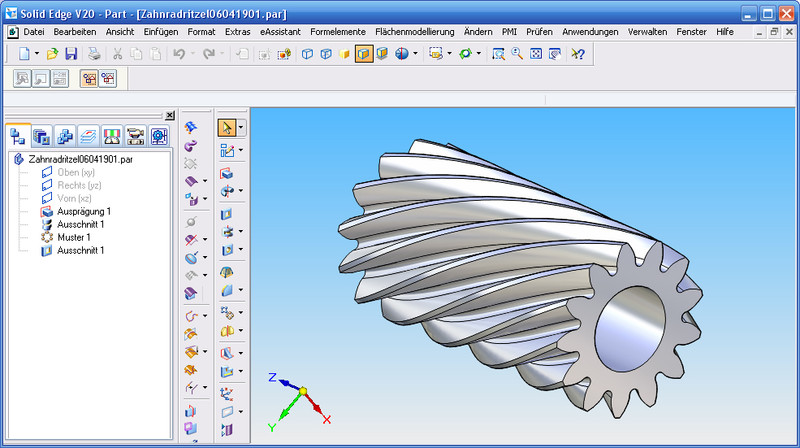The image size is (800, 448).
Task: Click the sphere view-style color icon
Action: (x=402, y=53)
